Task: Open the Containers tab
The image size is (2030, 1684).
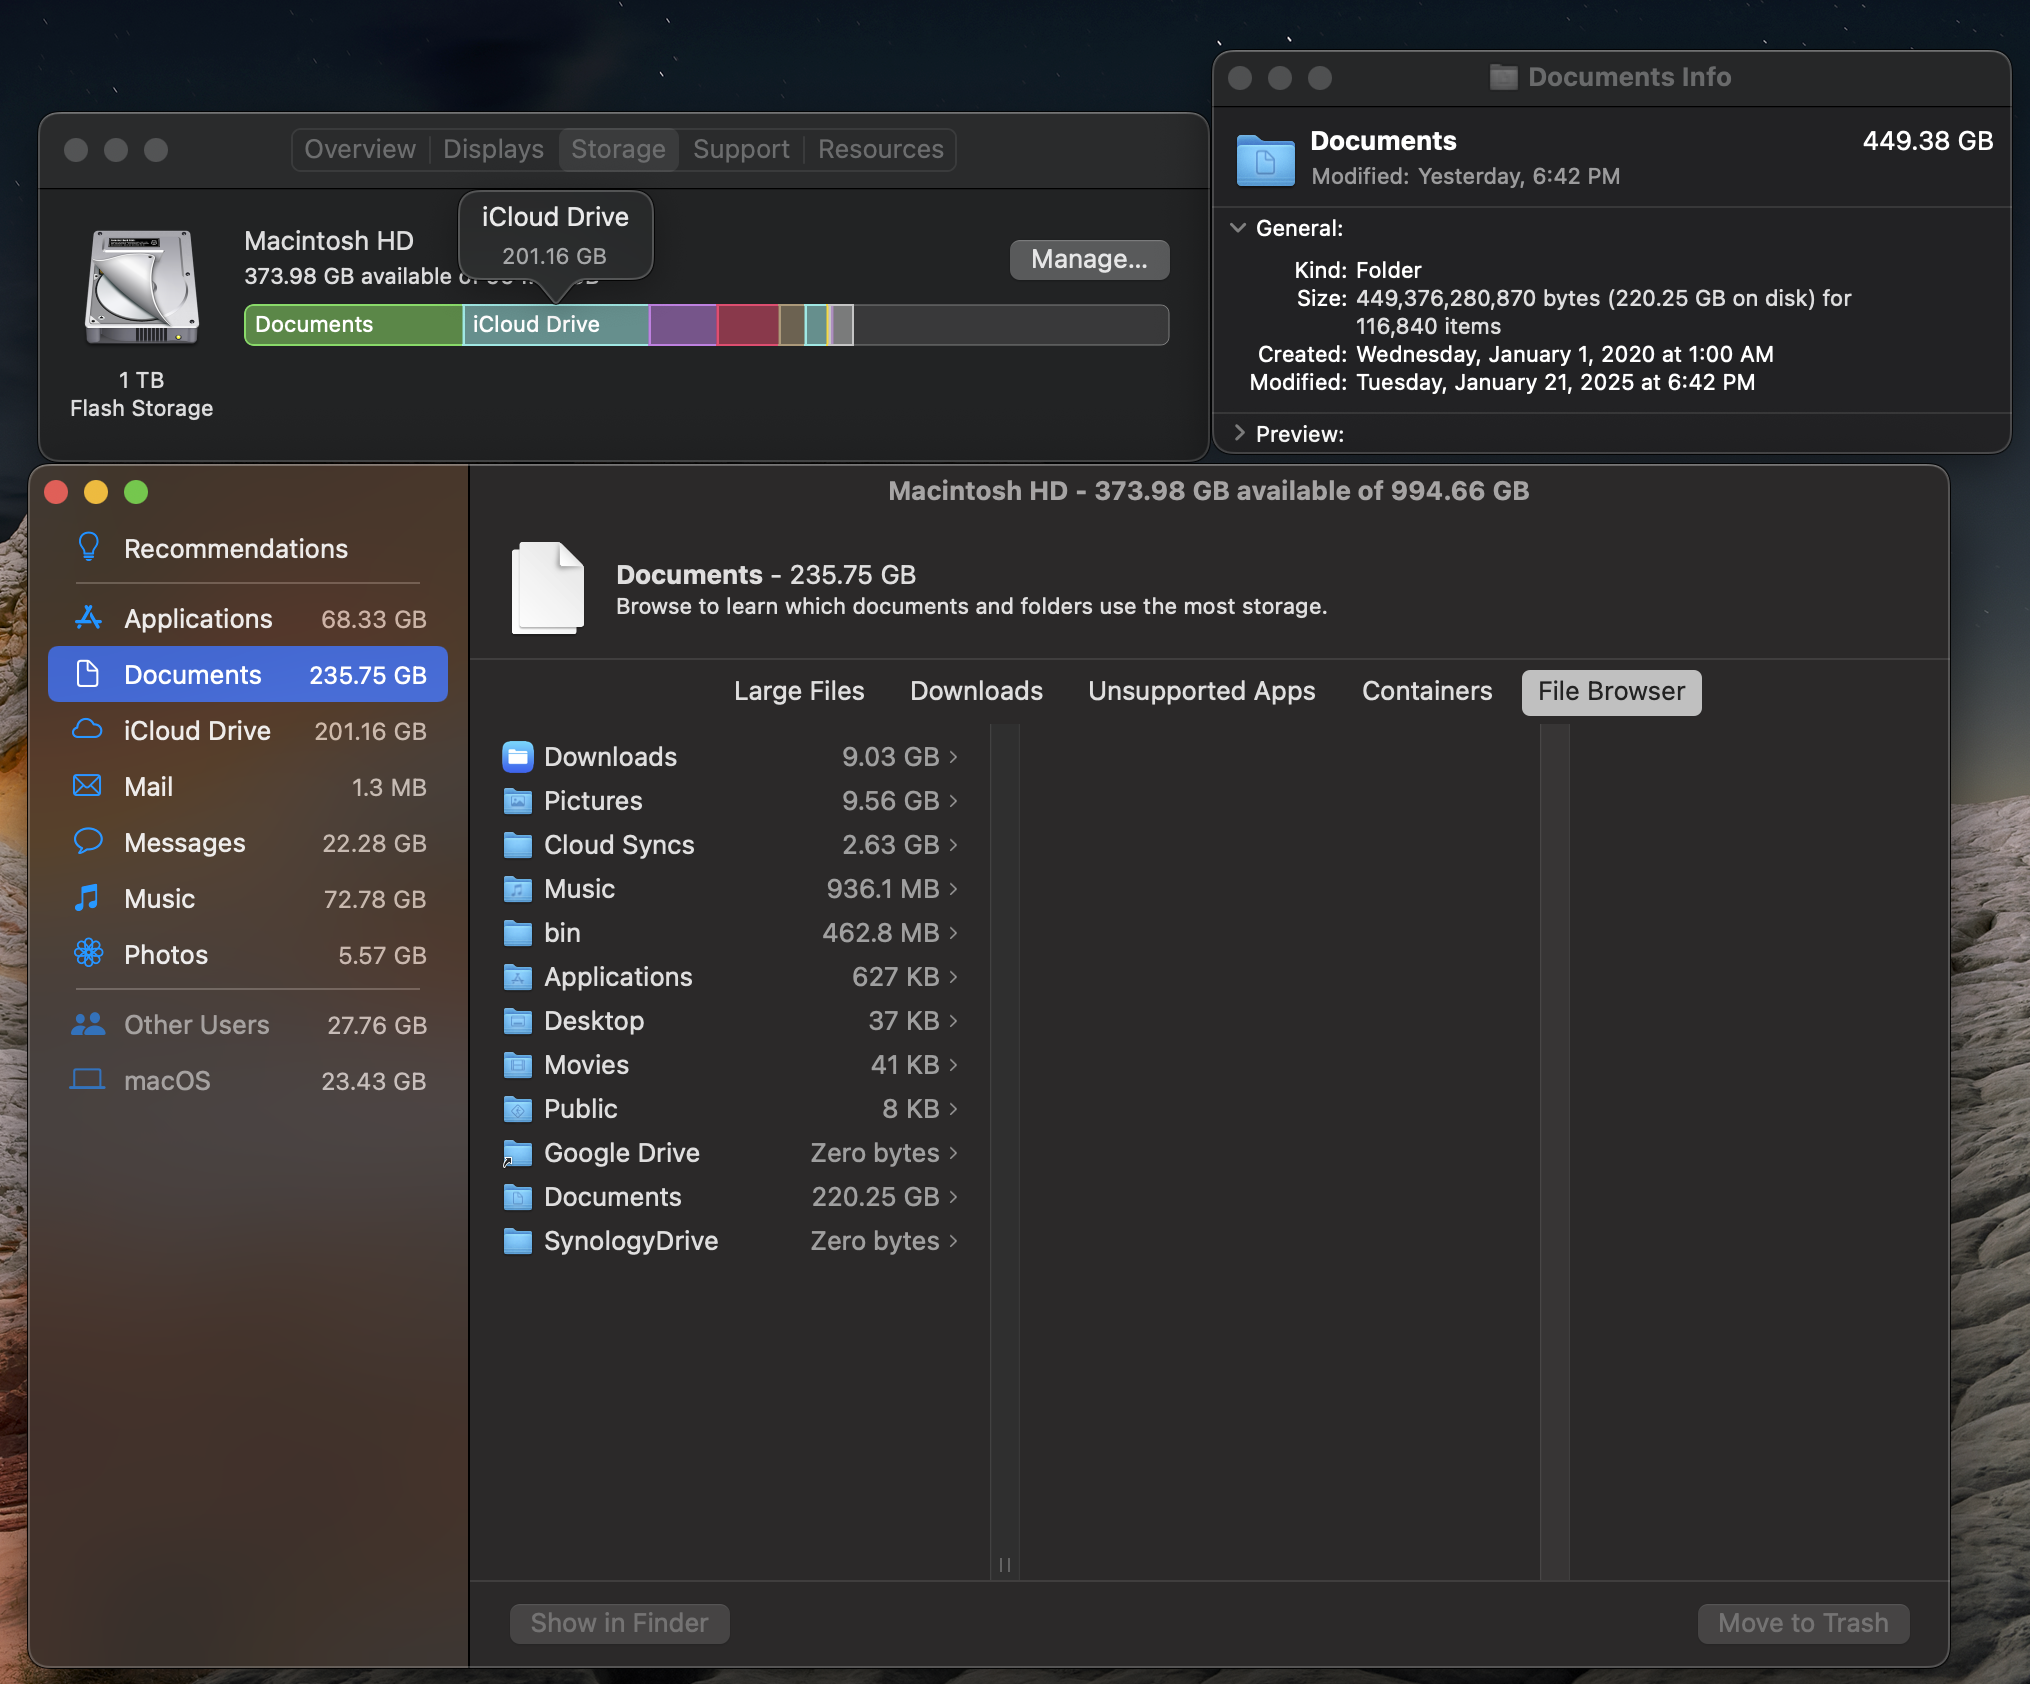Action: click(1426, 691)
